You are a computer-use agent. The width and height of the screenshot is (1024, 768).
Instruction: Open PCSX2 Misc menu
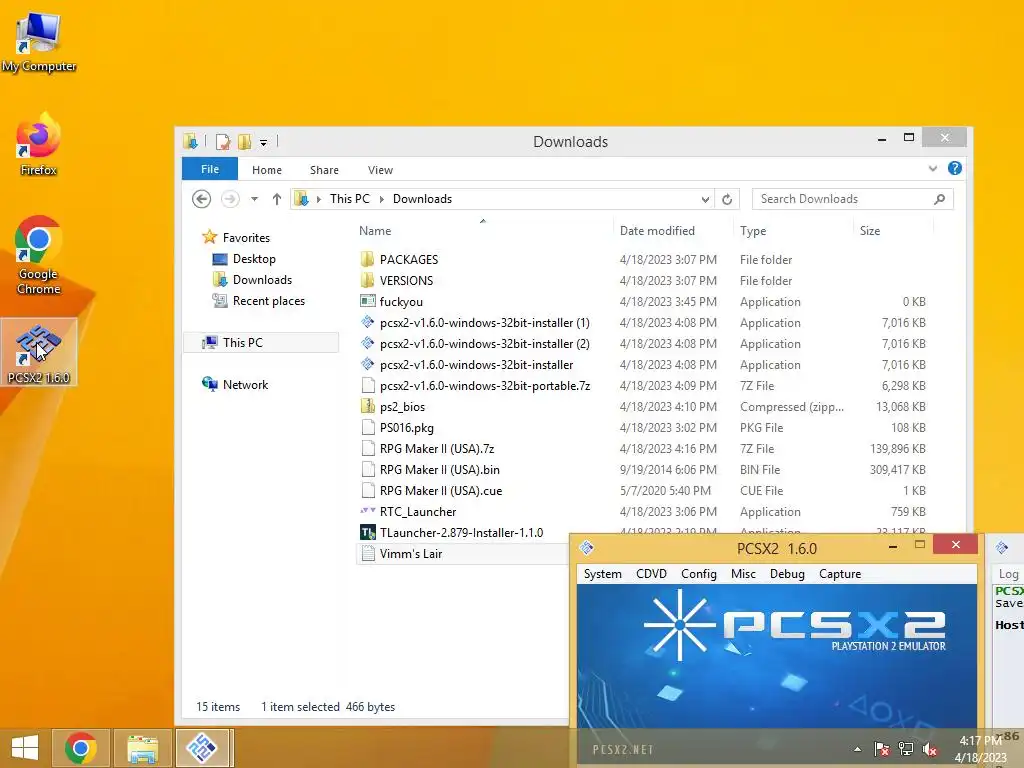coord(743,574)
